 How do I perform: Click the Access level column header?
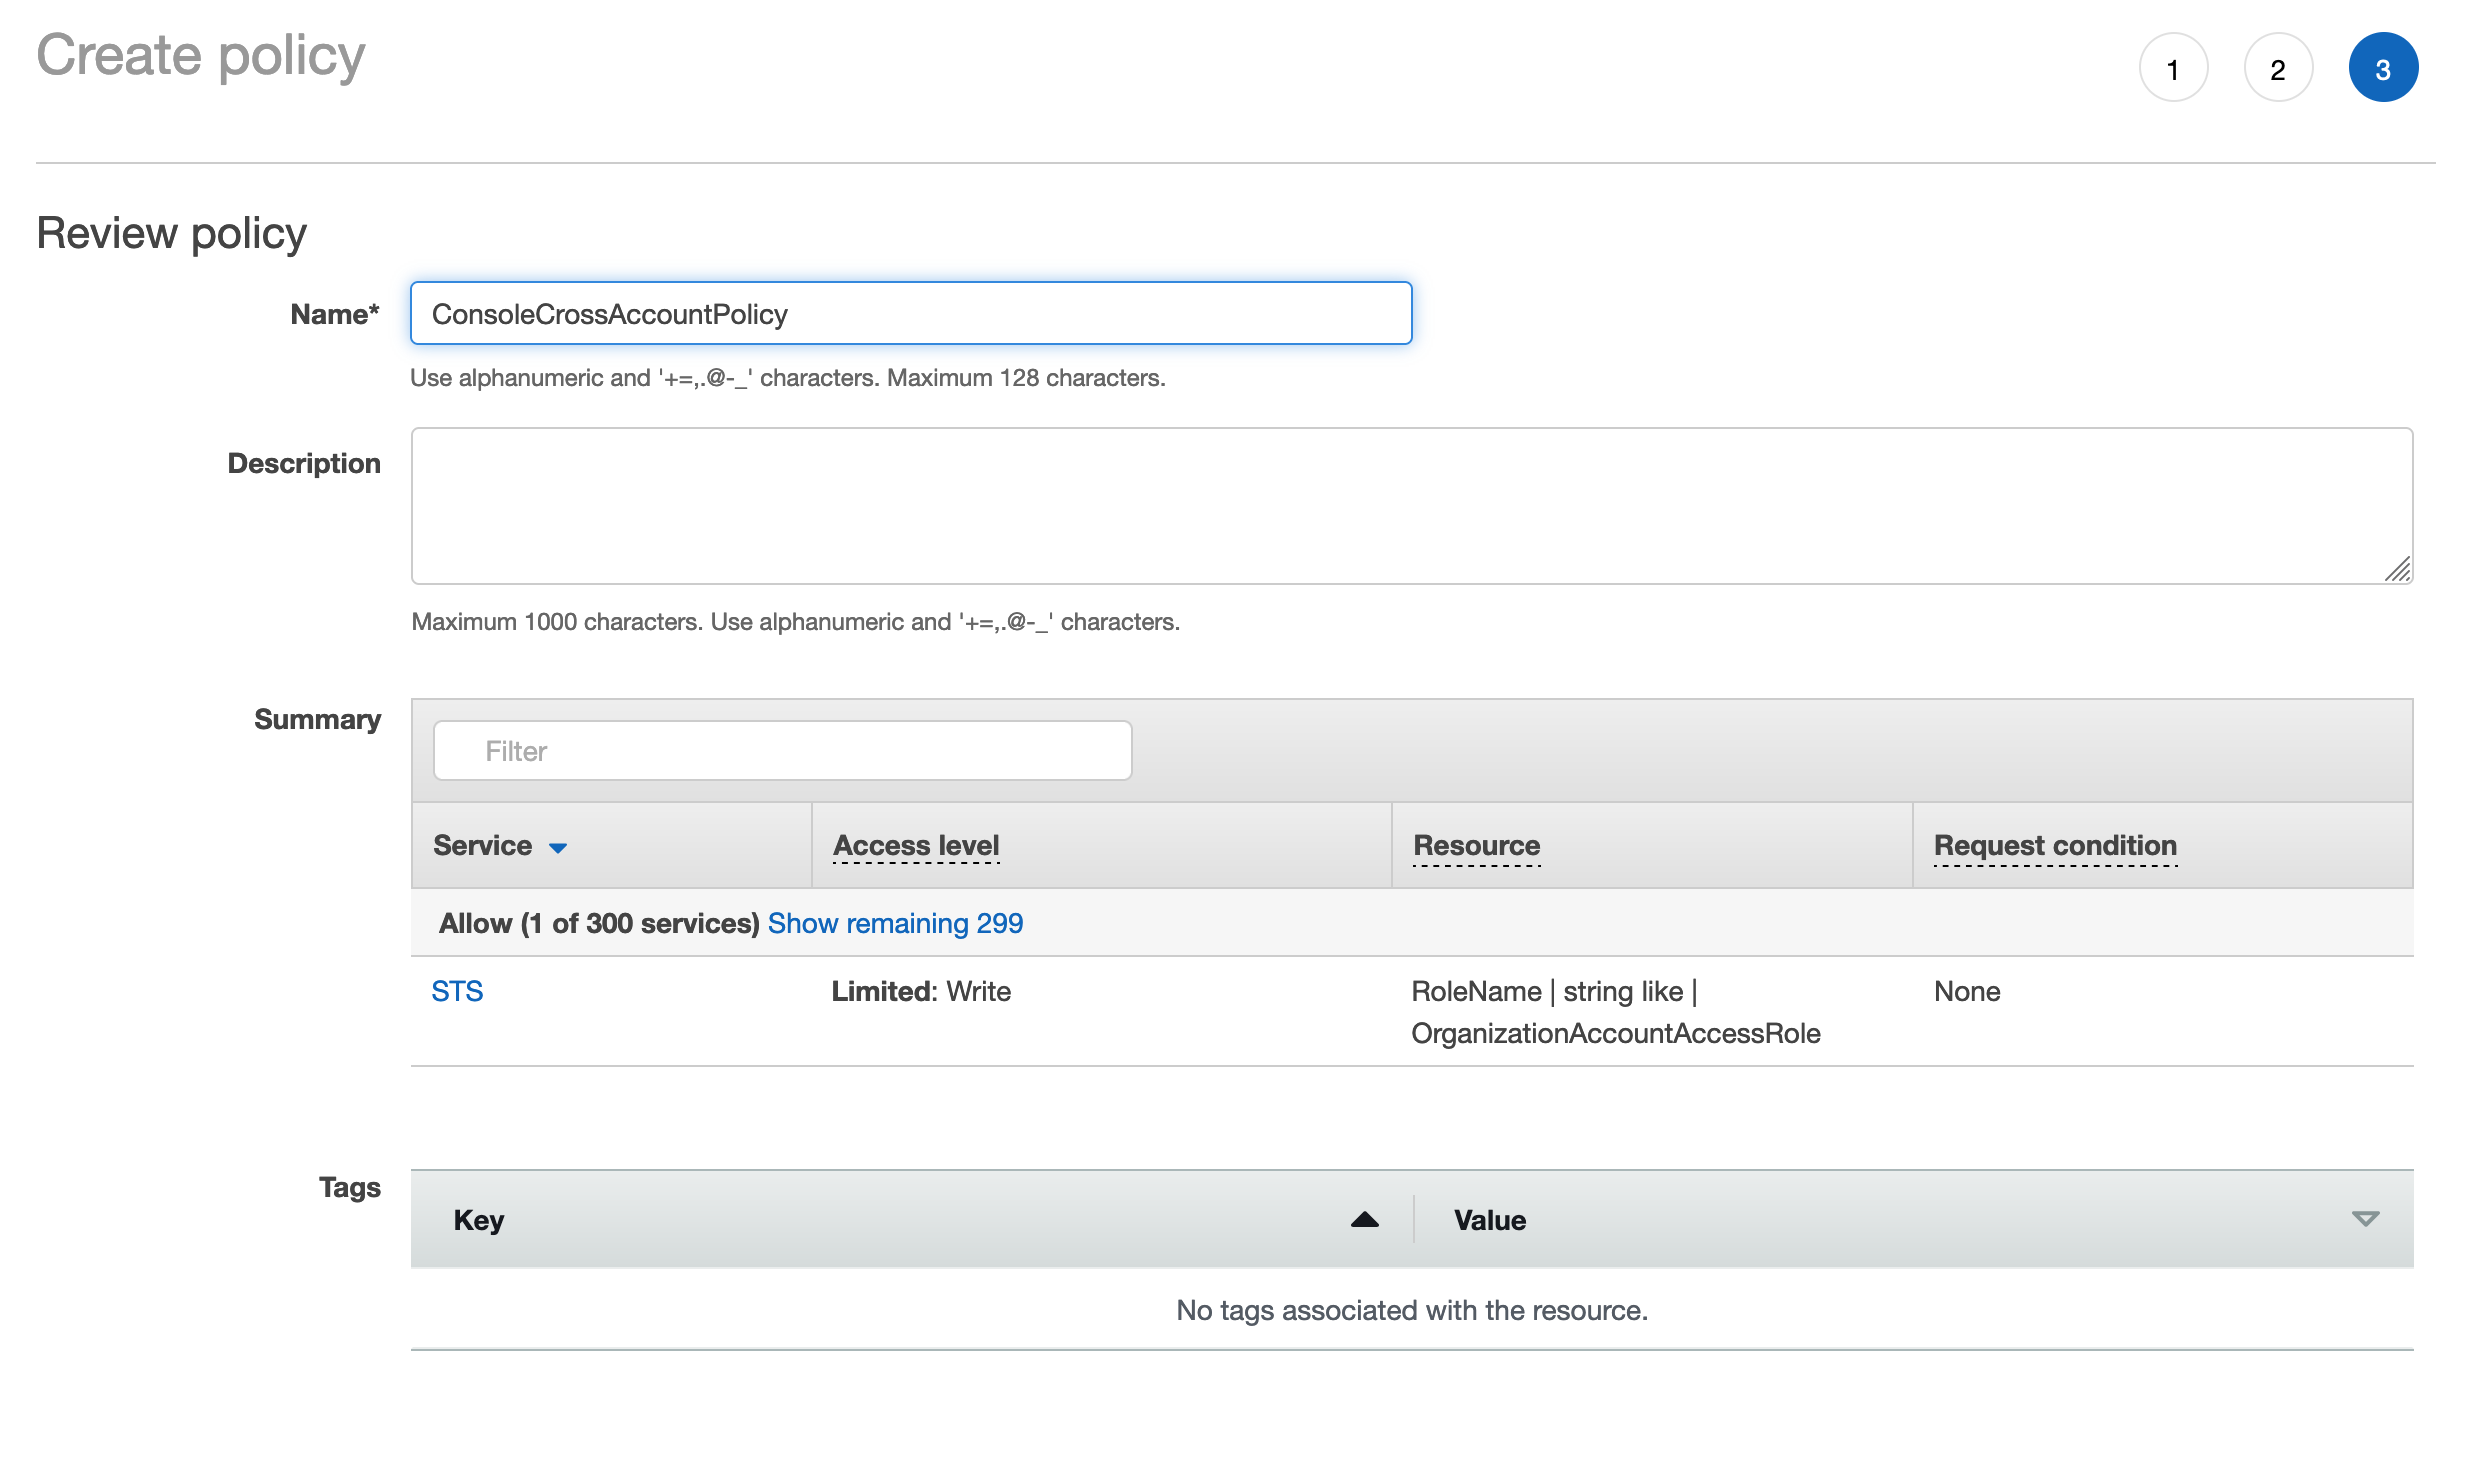[916, 846]
